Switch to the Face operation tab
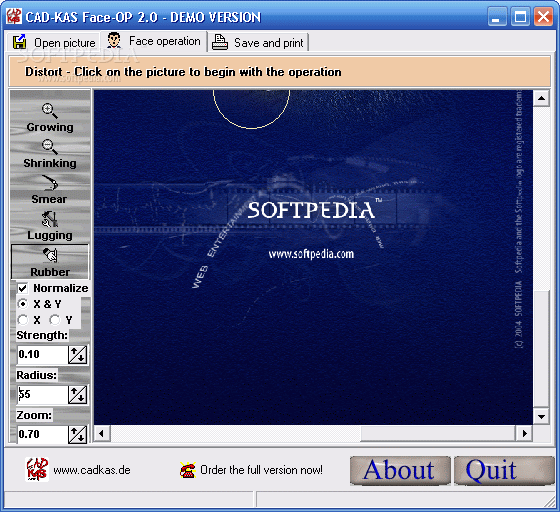 154,41
